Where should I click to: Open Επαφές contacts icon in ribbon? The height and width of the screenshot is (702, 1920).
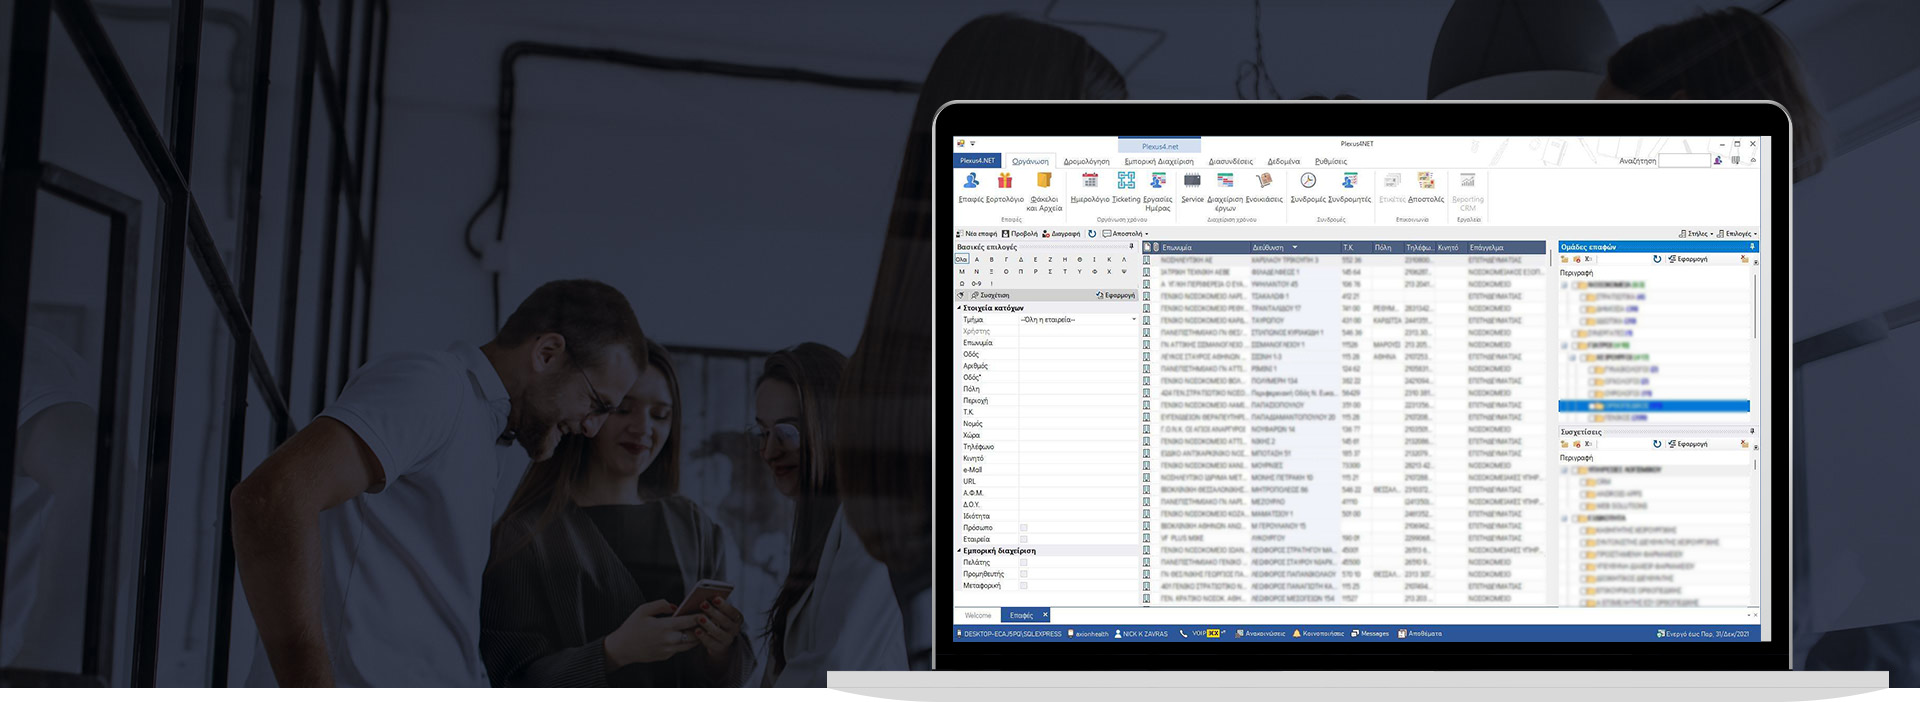971,182
